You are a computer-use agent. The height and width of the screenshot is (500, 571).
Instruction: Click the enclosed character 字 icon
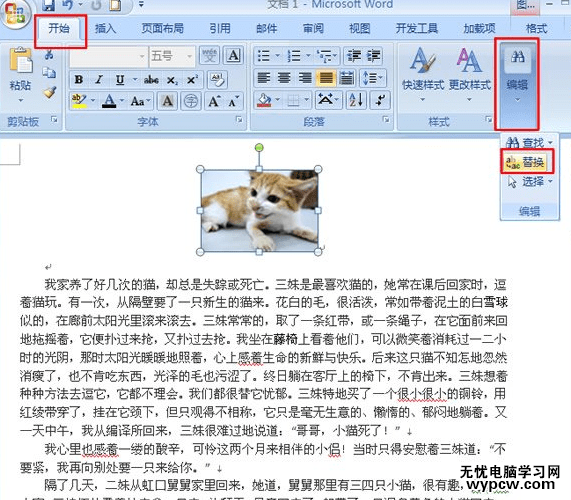tap(191, 101)
